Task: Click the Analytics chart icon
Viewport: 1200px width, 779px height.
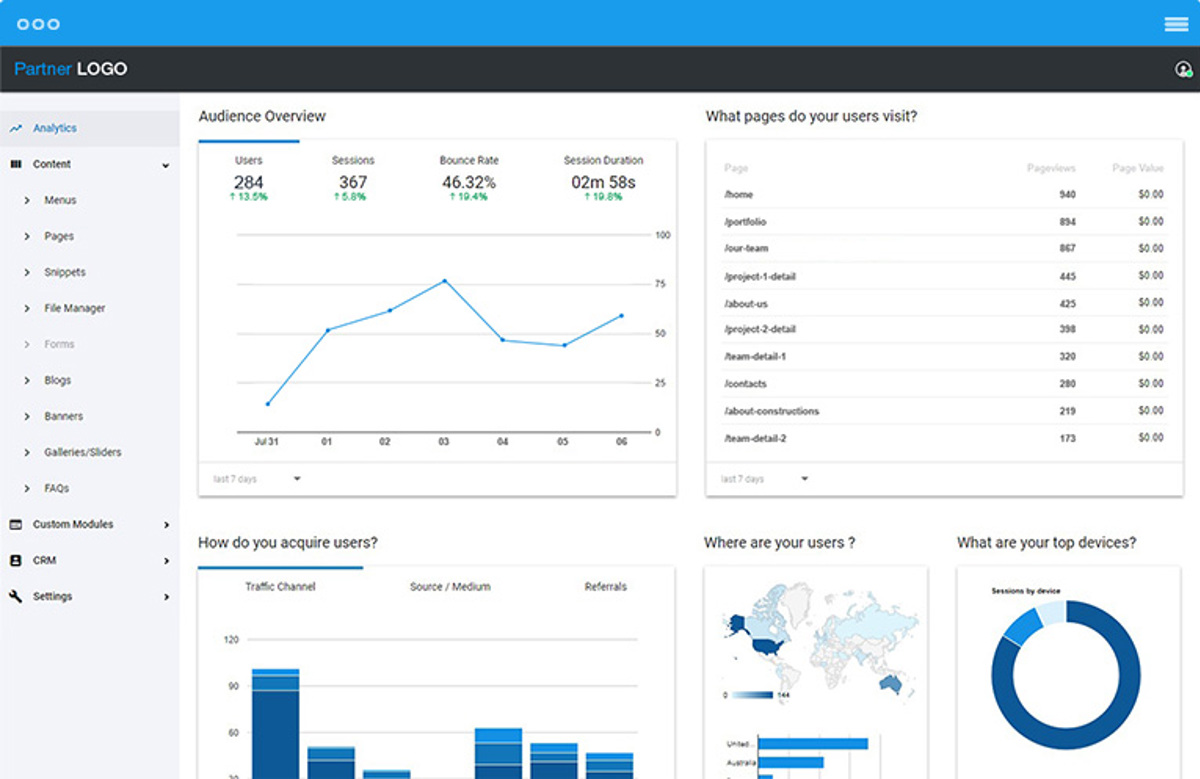Action: 16,128
